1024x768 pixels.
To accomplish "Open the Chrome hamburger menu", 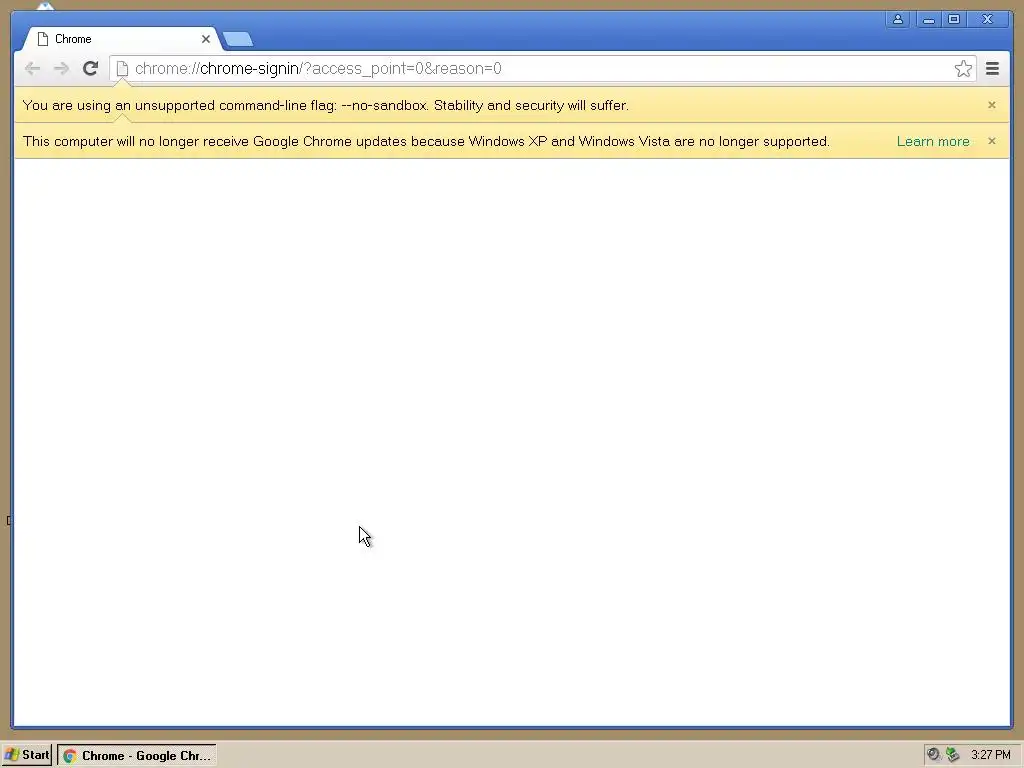I will click(x=992, y=69).
